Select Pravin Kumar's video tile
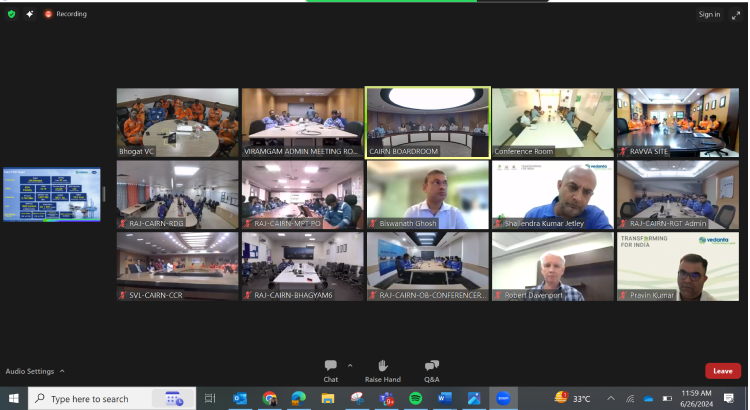The image size is (750, 410). [x=677, y=266]
